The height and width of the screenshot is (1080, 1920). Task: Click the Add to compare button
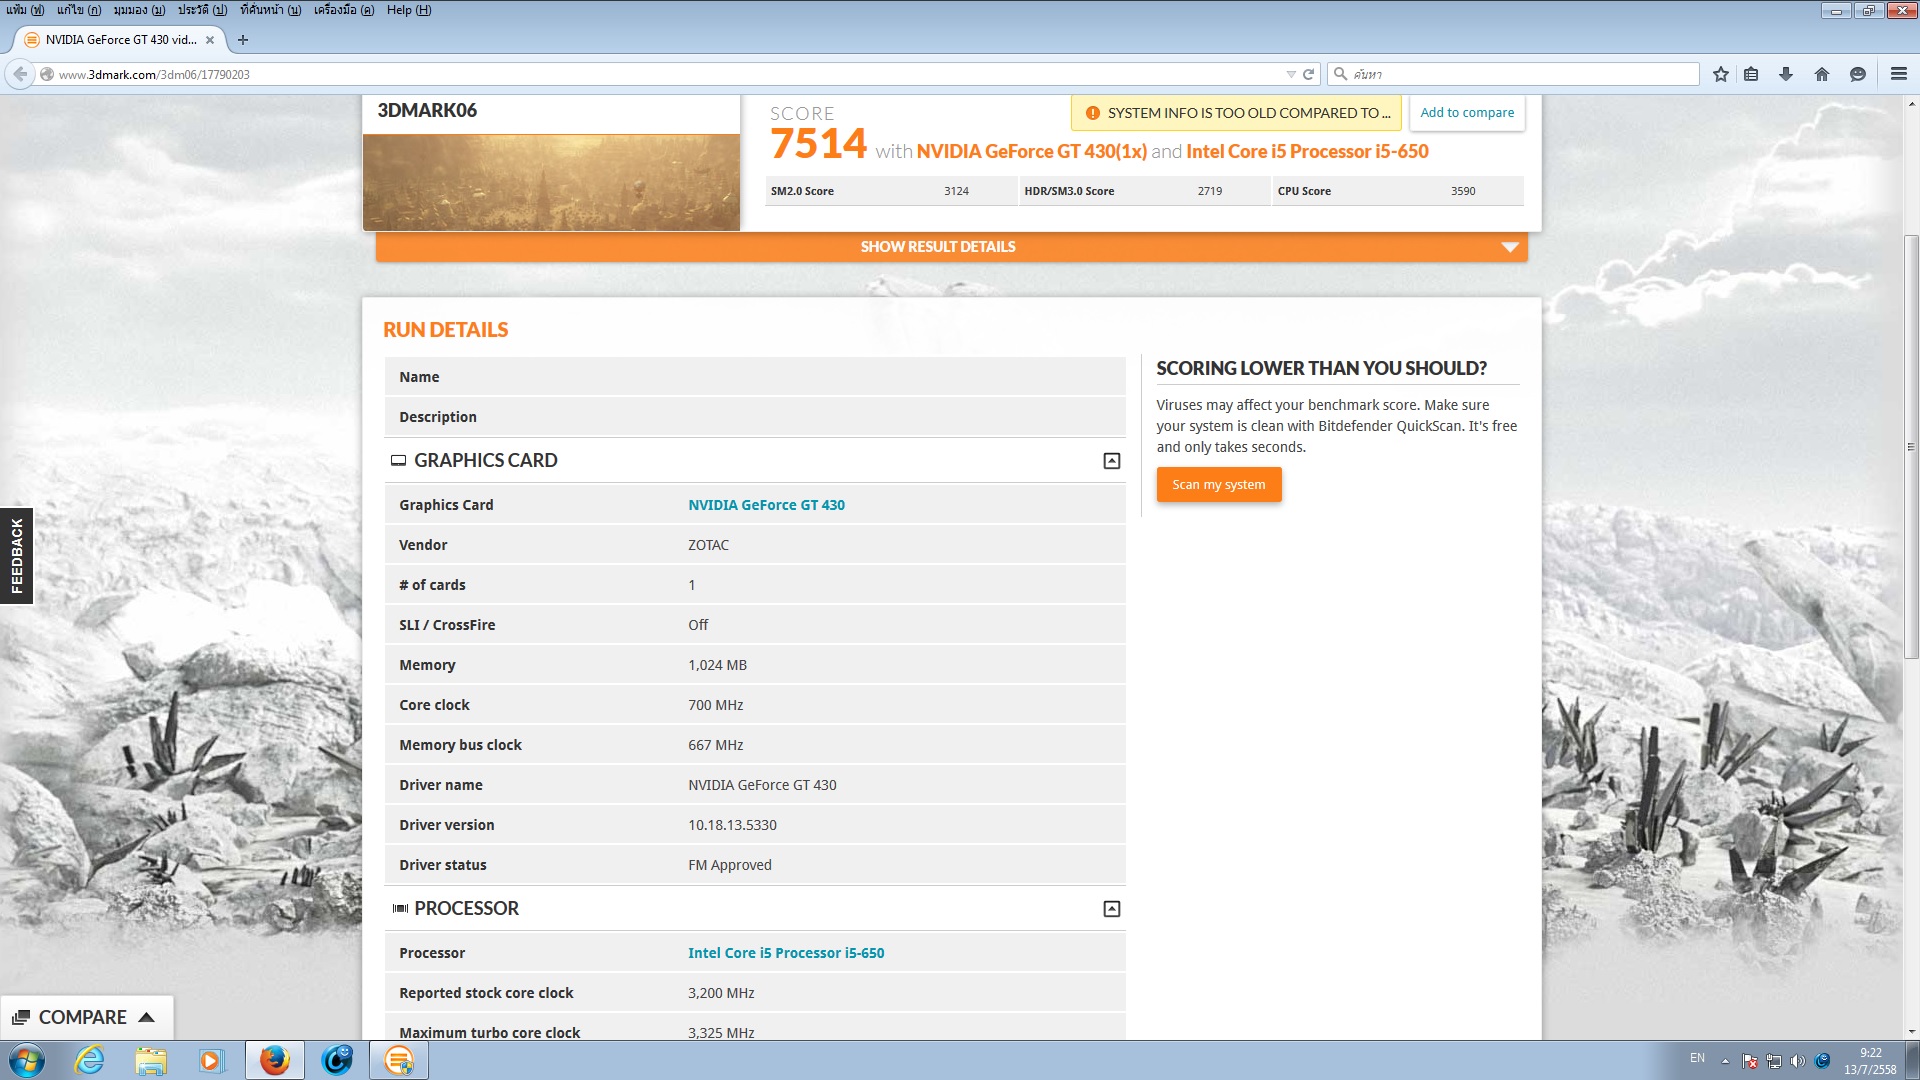pyautogui.click(x=1466, y=113)
